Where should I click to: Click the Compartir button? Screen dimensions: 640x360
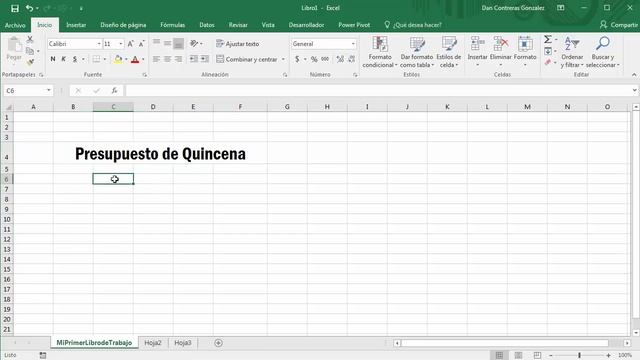[x=619, y=25]
